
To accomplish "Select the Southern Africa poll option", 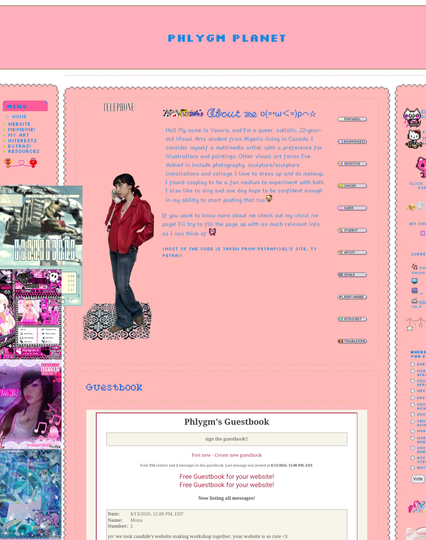I will pos(412,381).
